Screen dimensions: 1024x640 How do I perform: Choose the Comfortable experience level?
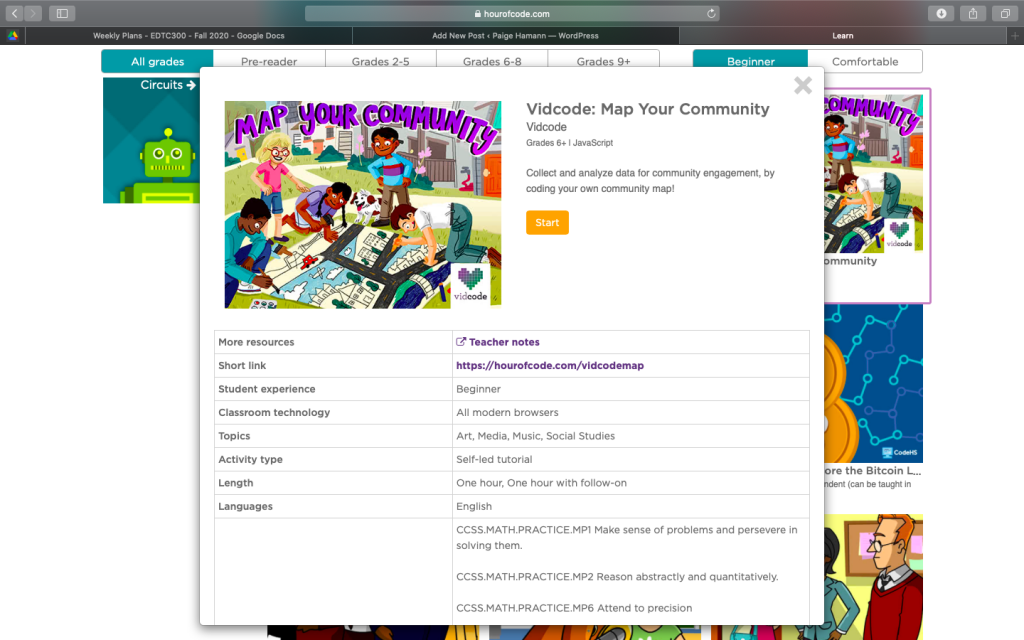click(x=865, y=61)
